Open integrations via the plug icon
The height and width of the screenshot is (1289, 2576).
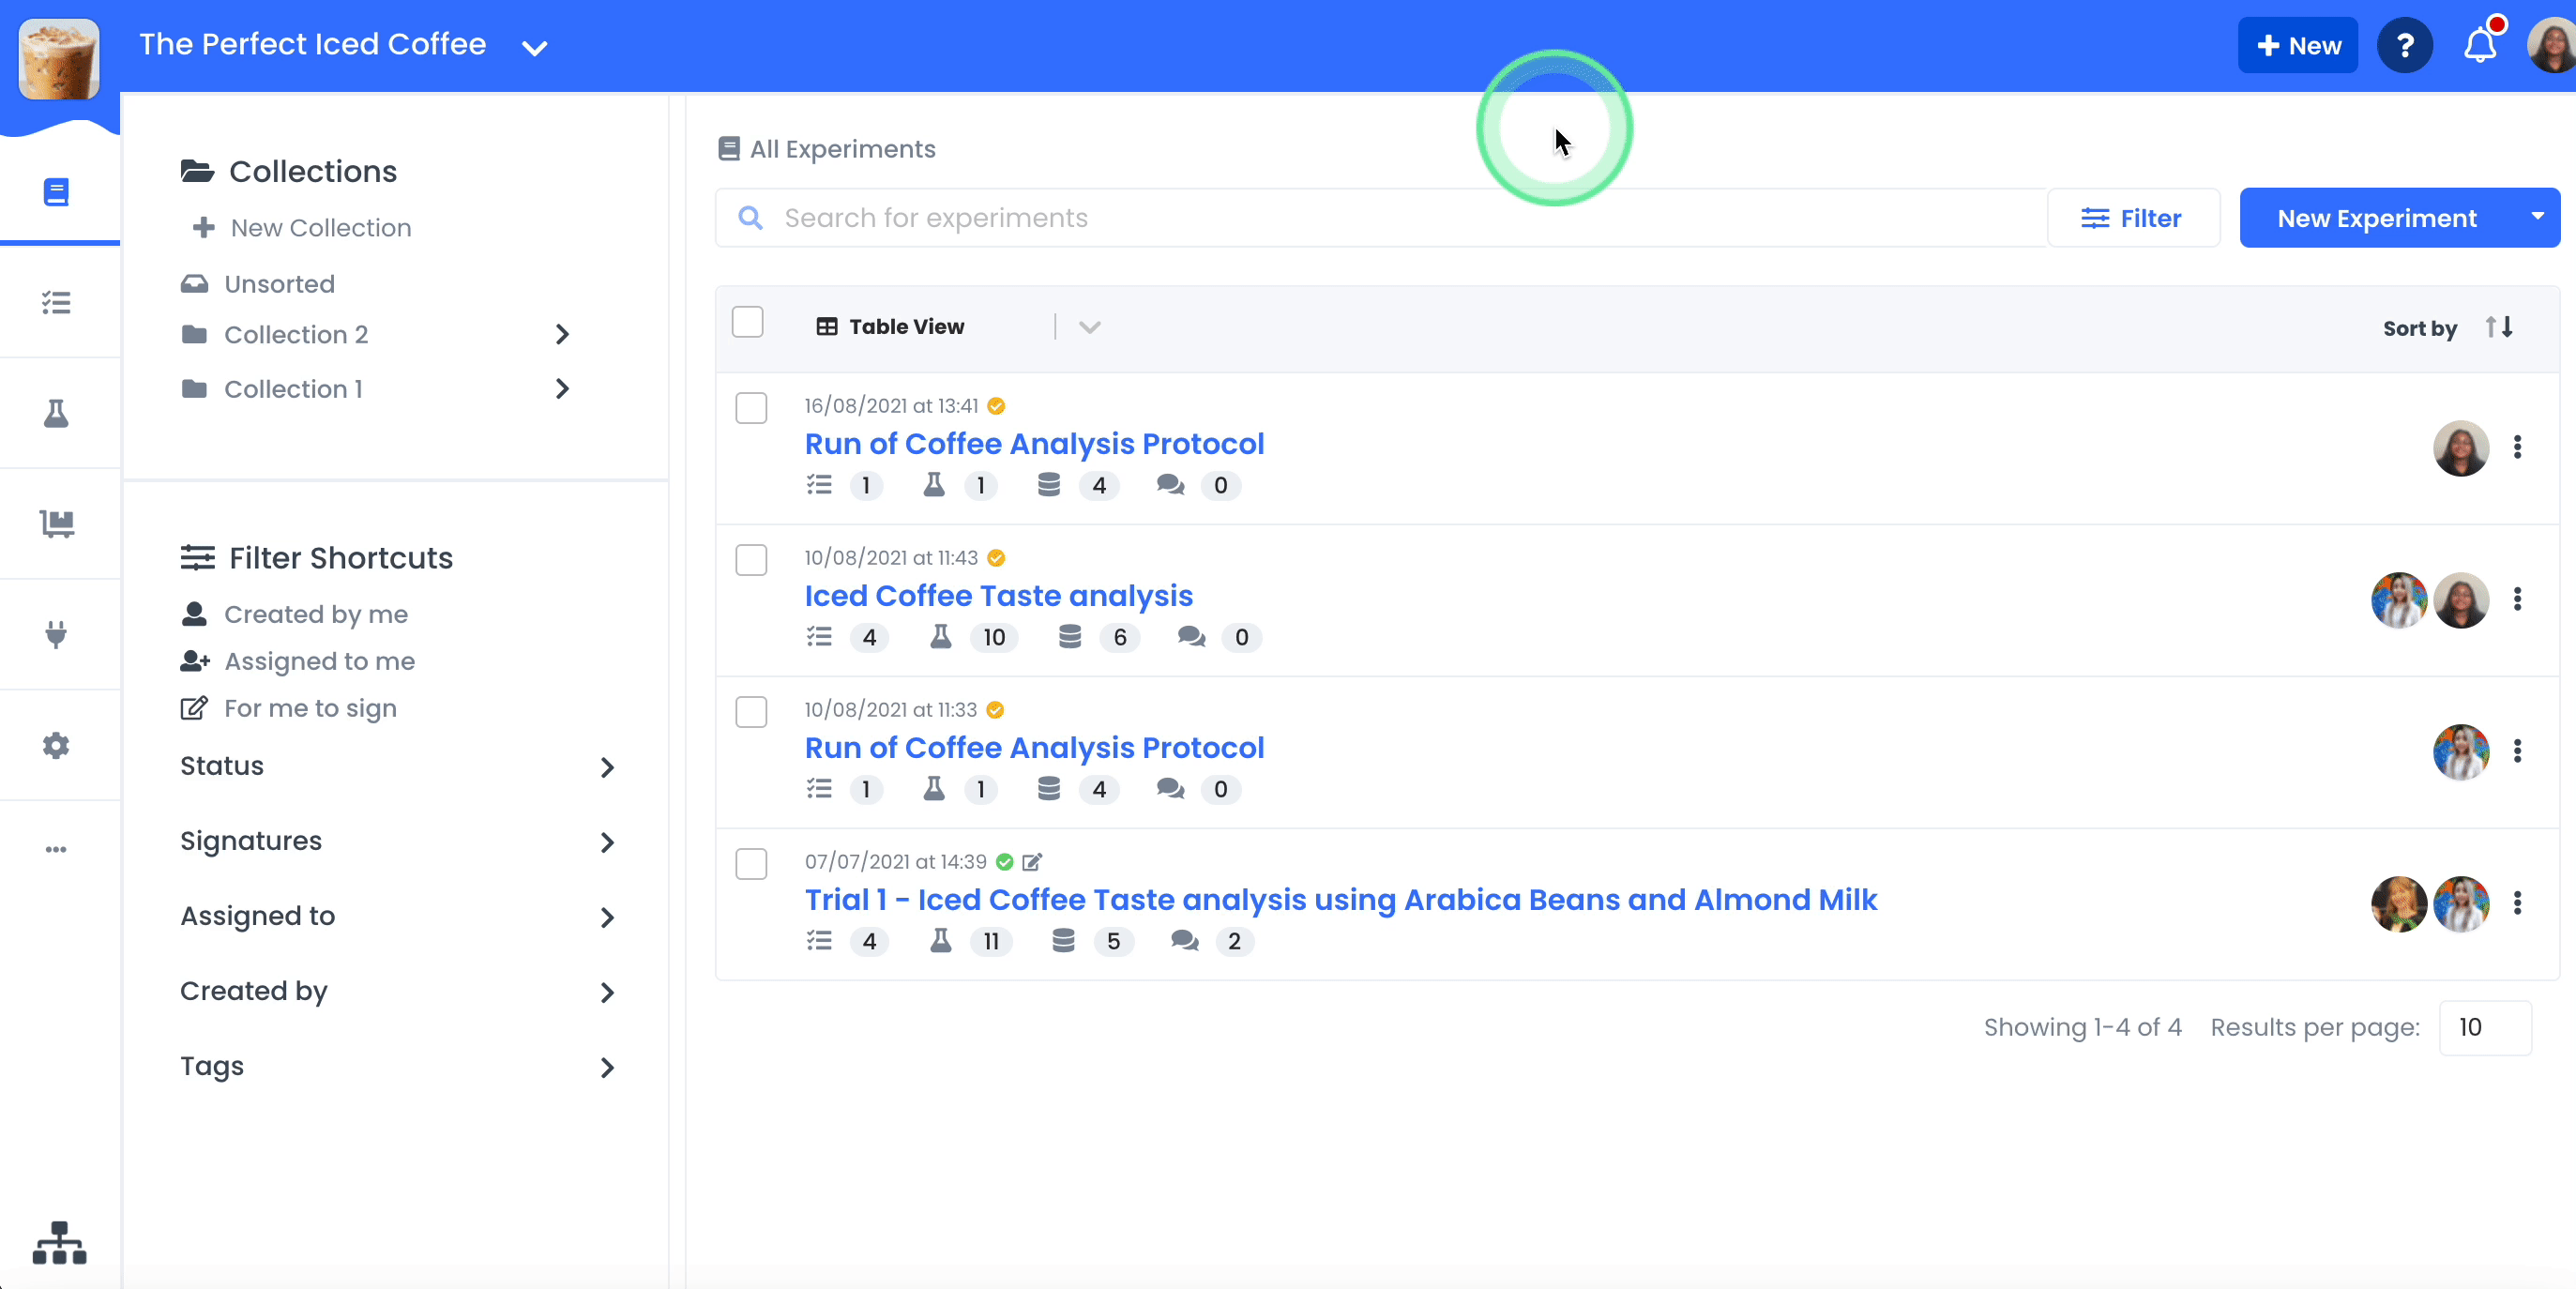pyautogui.click(x=57, y=634)
